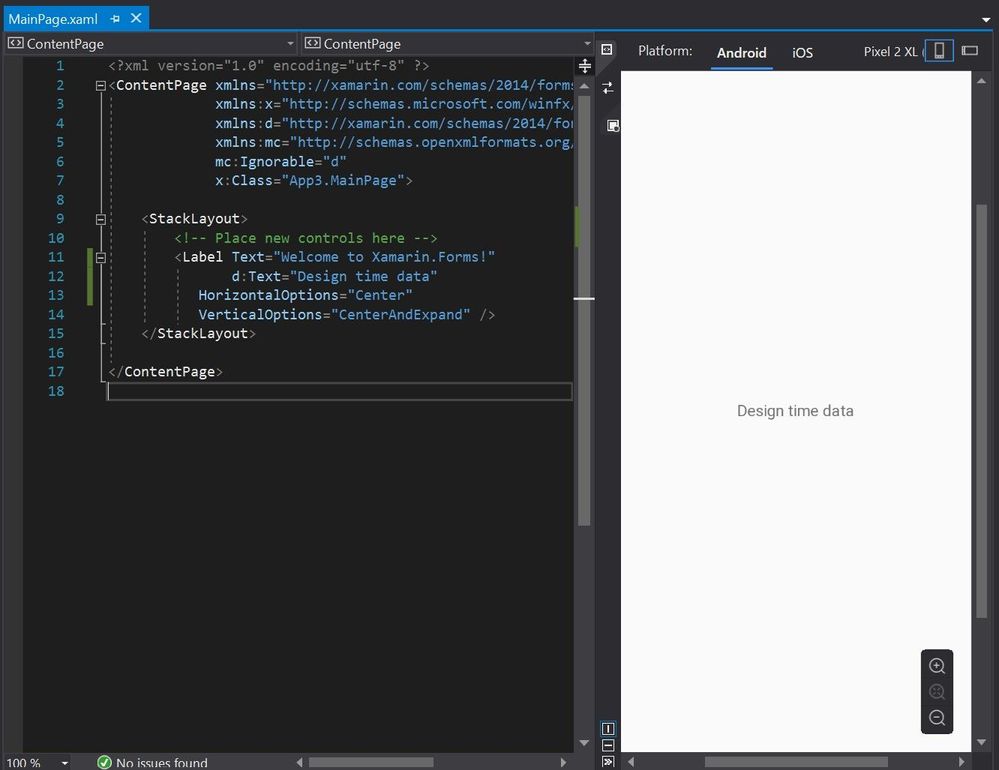Click the split editor handle icon
999x770 pixels.
pyautogui.click(x=585, y=66)
